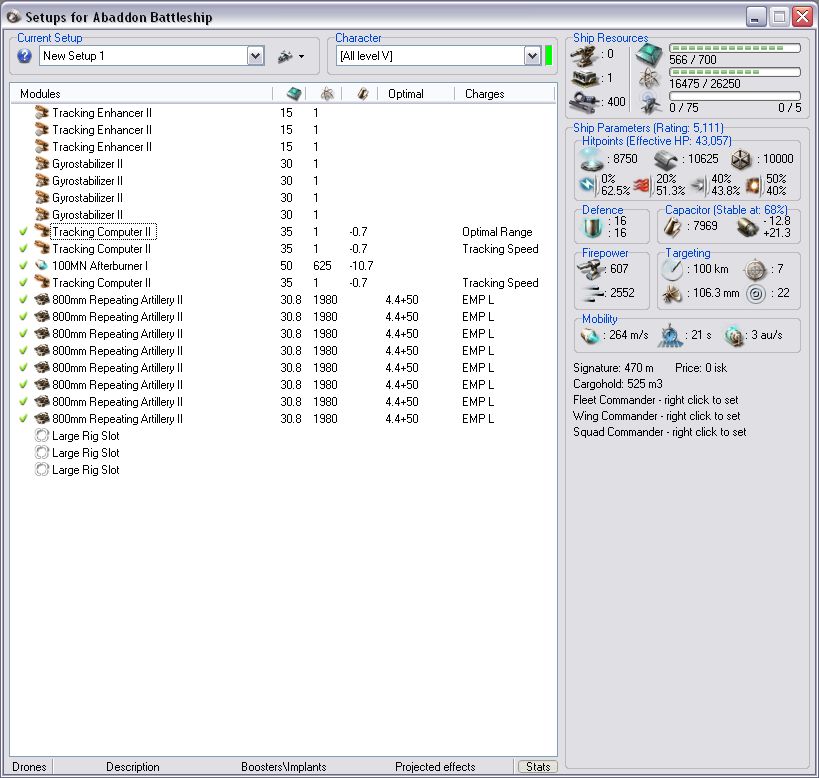Switch to the Drones tab
819x778 pixels.
pyautogui.click(x=29, y=767)
